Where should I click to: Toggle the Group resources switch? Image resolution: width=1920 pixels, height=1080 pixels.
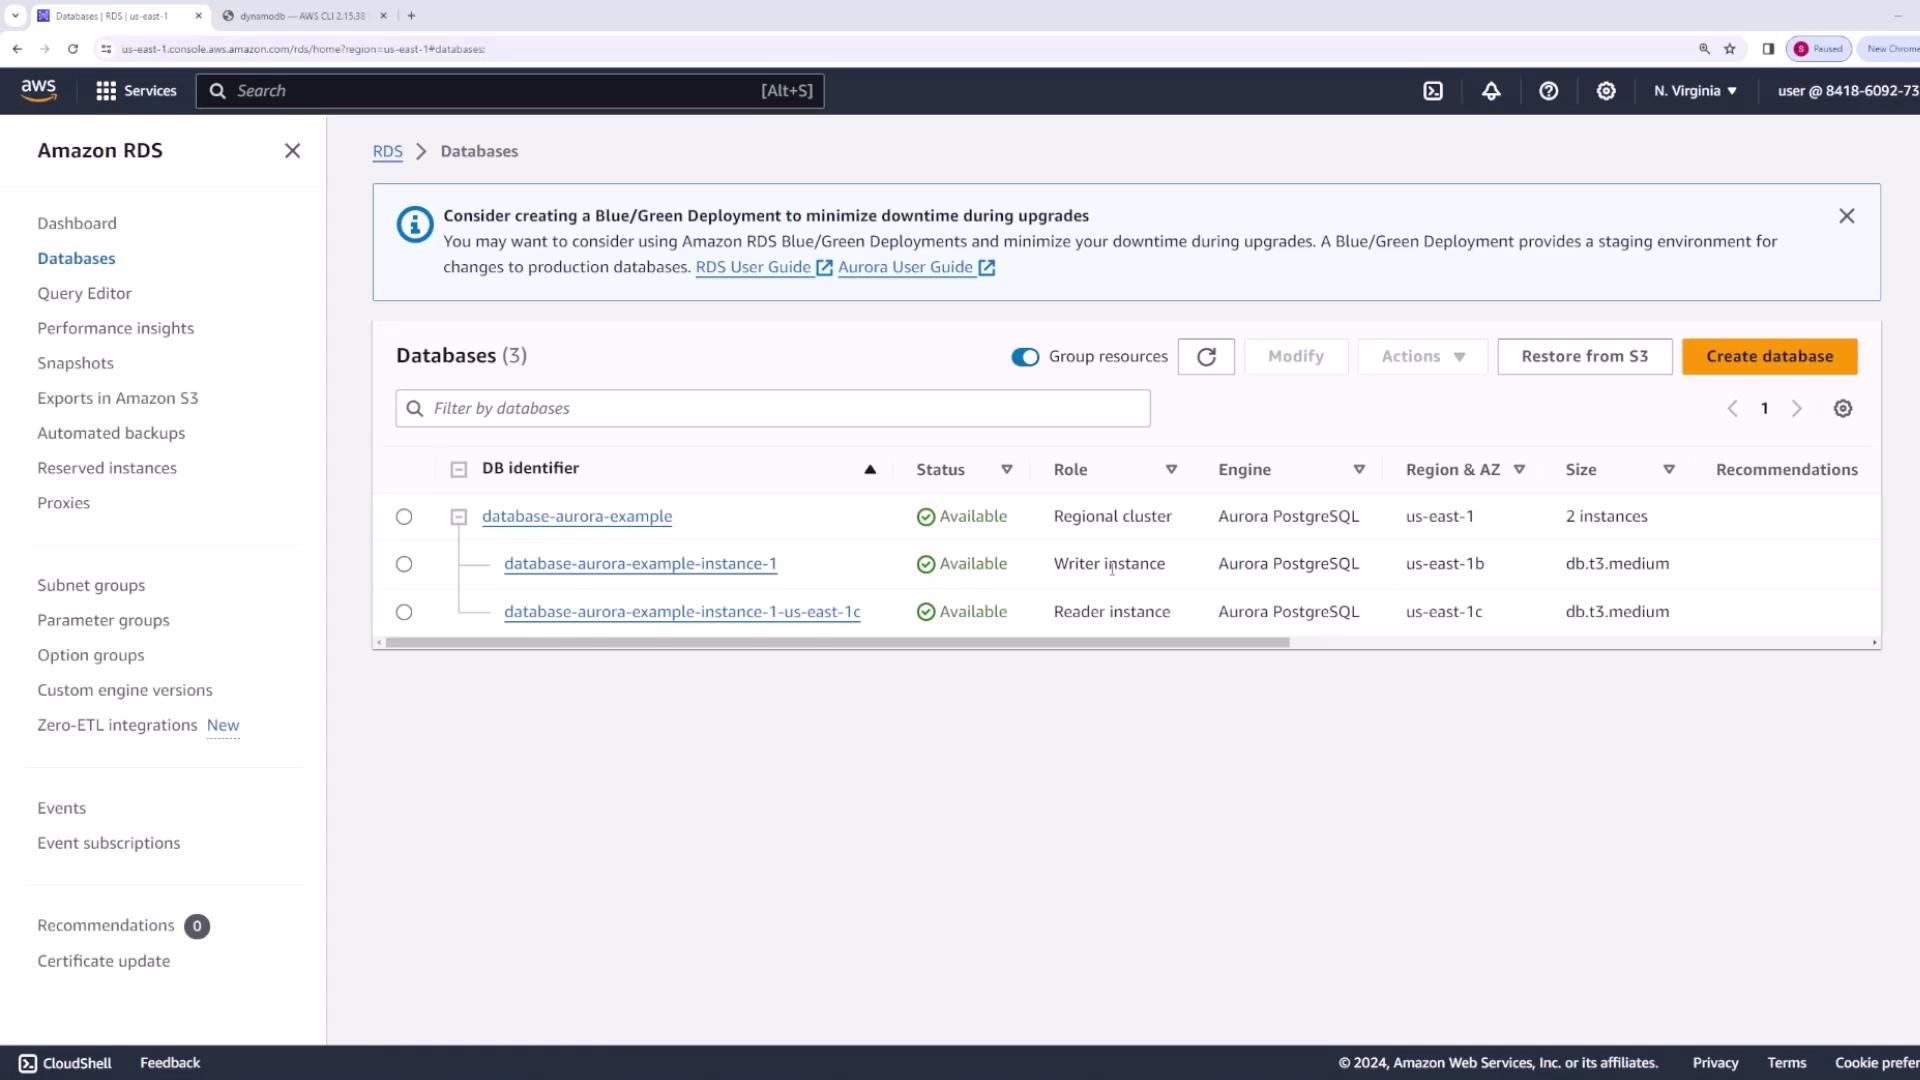click(1025, 357)
